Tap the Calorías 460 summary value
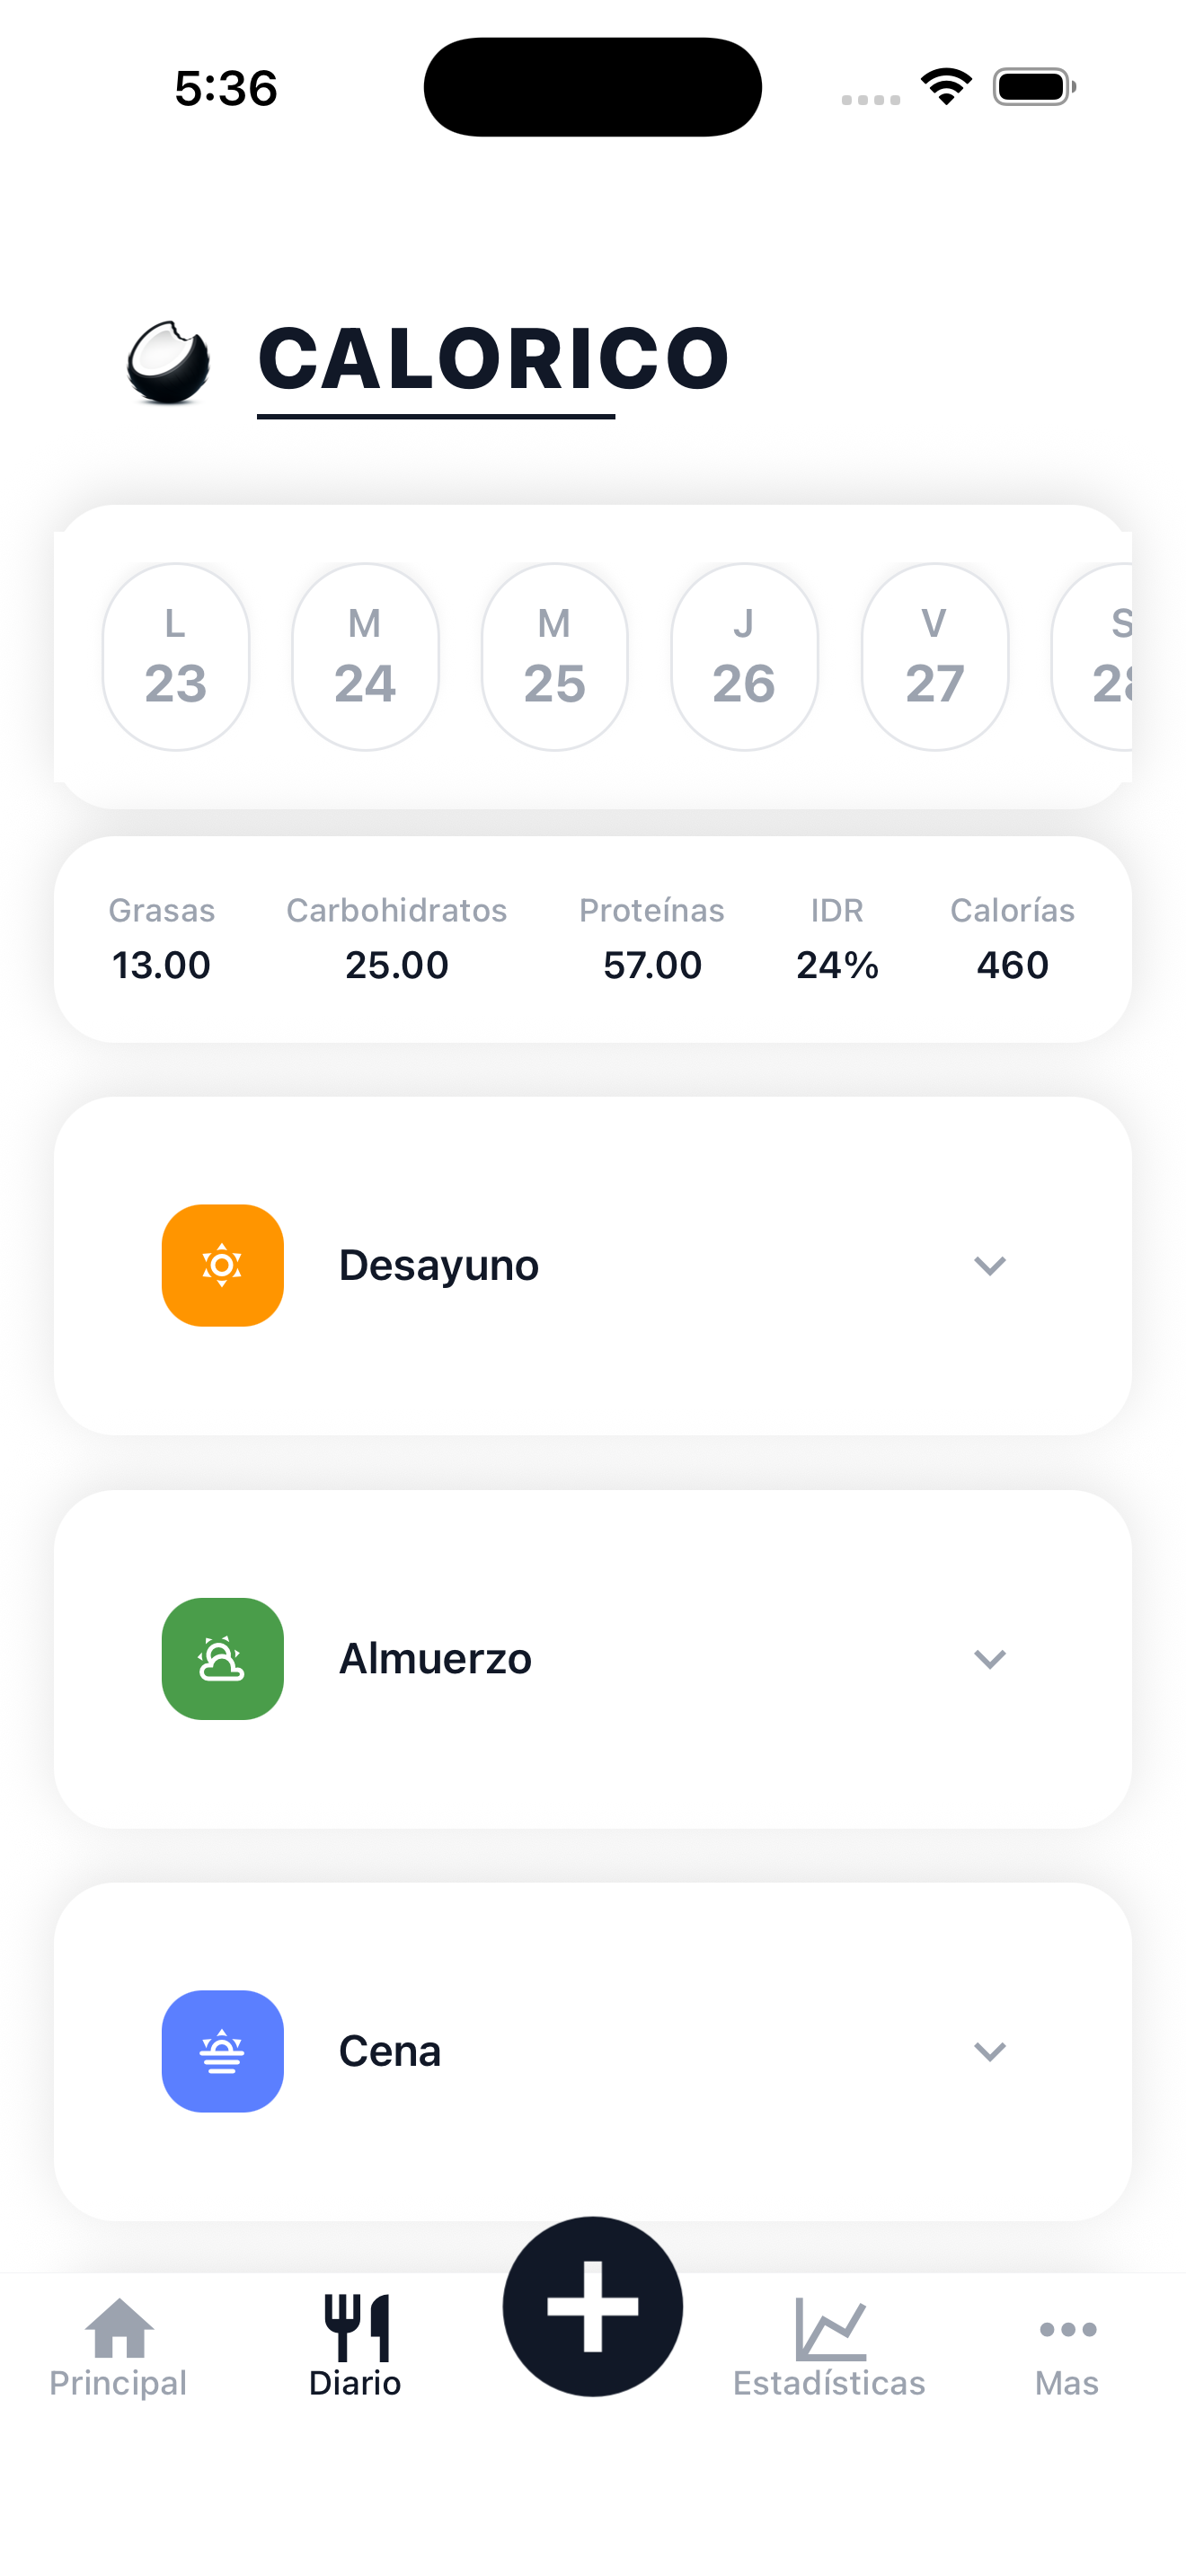1186x2576 pixels. click(1012, 964)
